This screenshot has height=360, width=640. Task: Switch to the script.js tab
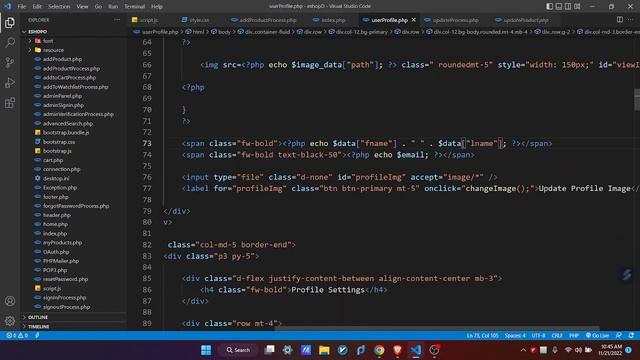(149, 20)
